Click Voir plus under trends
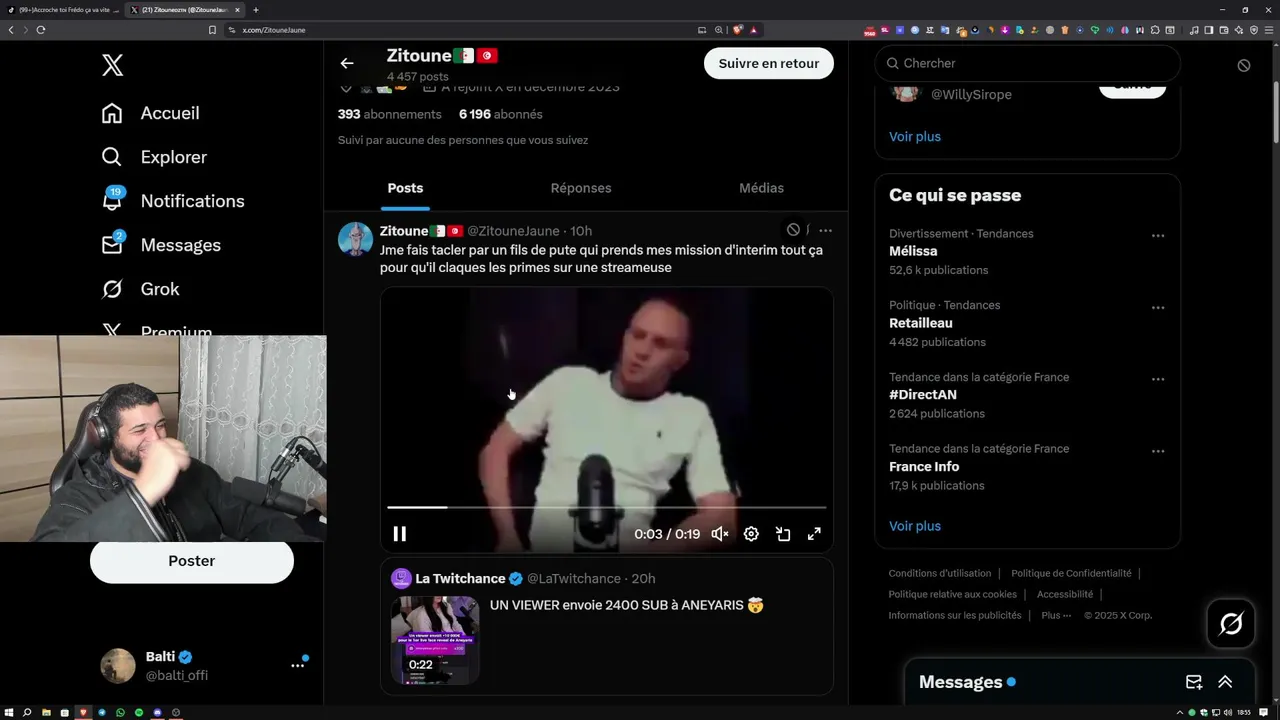The image size is (1280, 720). pos(915,526)
